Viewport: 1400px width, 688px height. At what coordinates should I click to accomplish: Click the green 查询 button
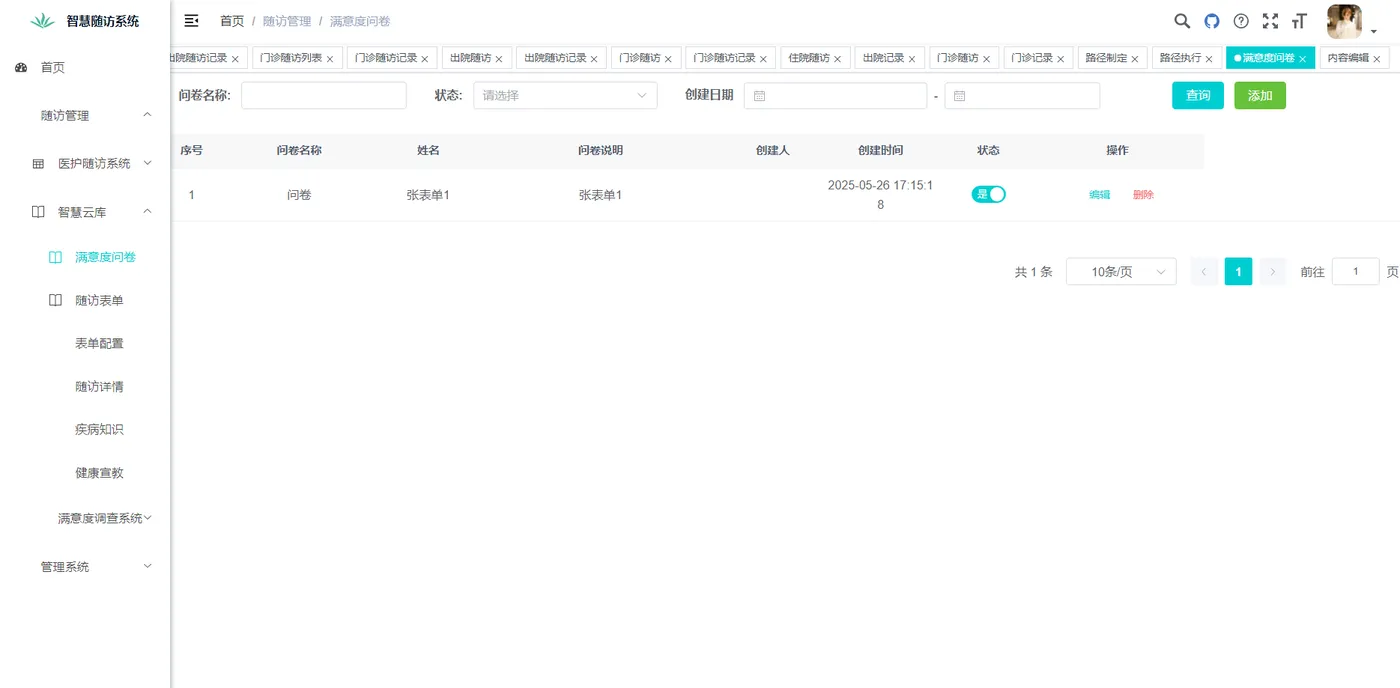pyautogui.click(x=1197, y=95)
